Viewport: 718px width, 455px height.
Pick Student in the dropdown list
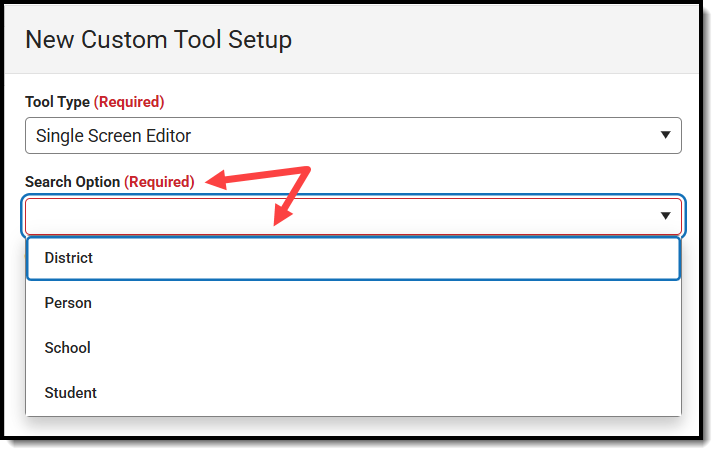click(353, 393)
